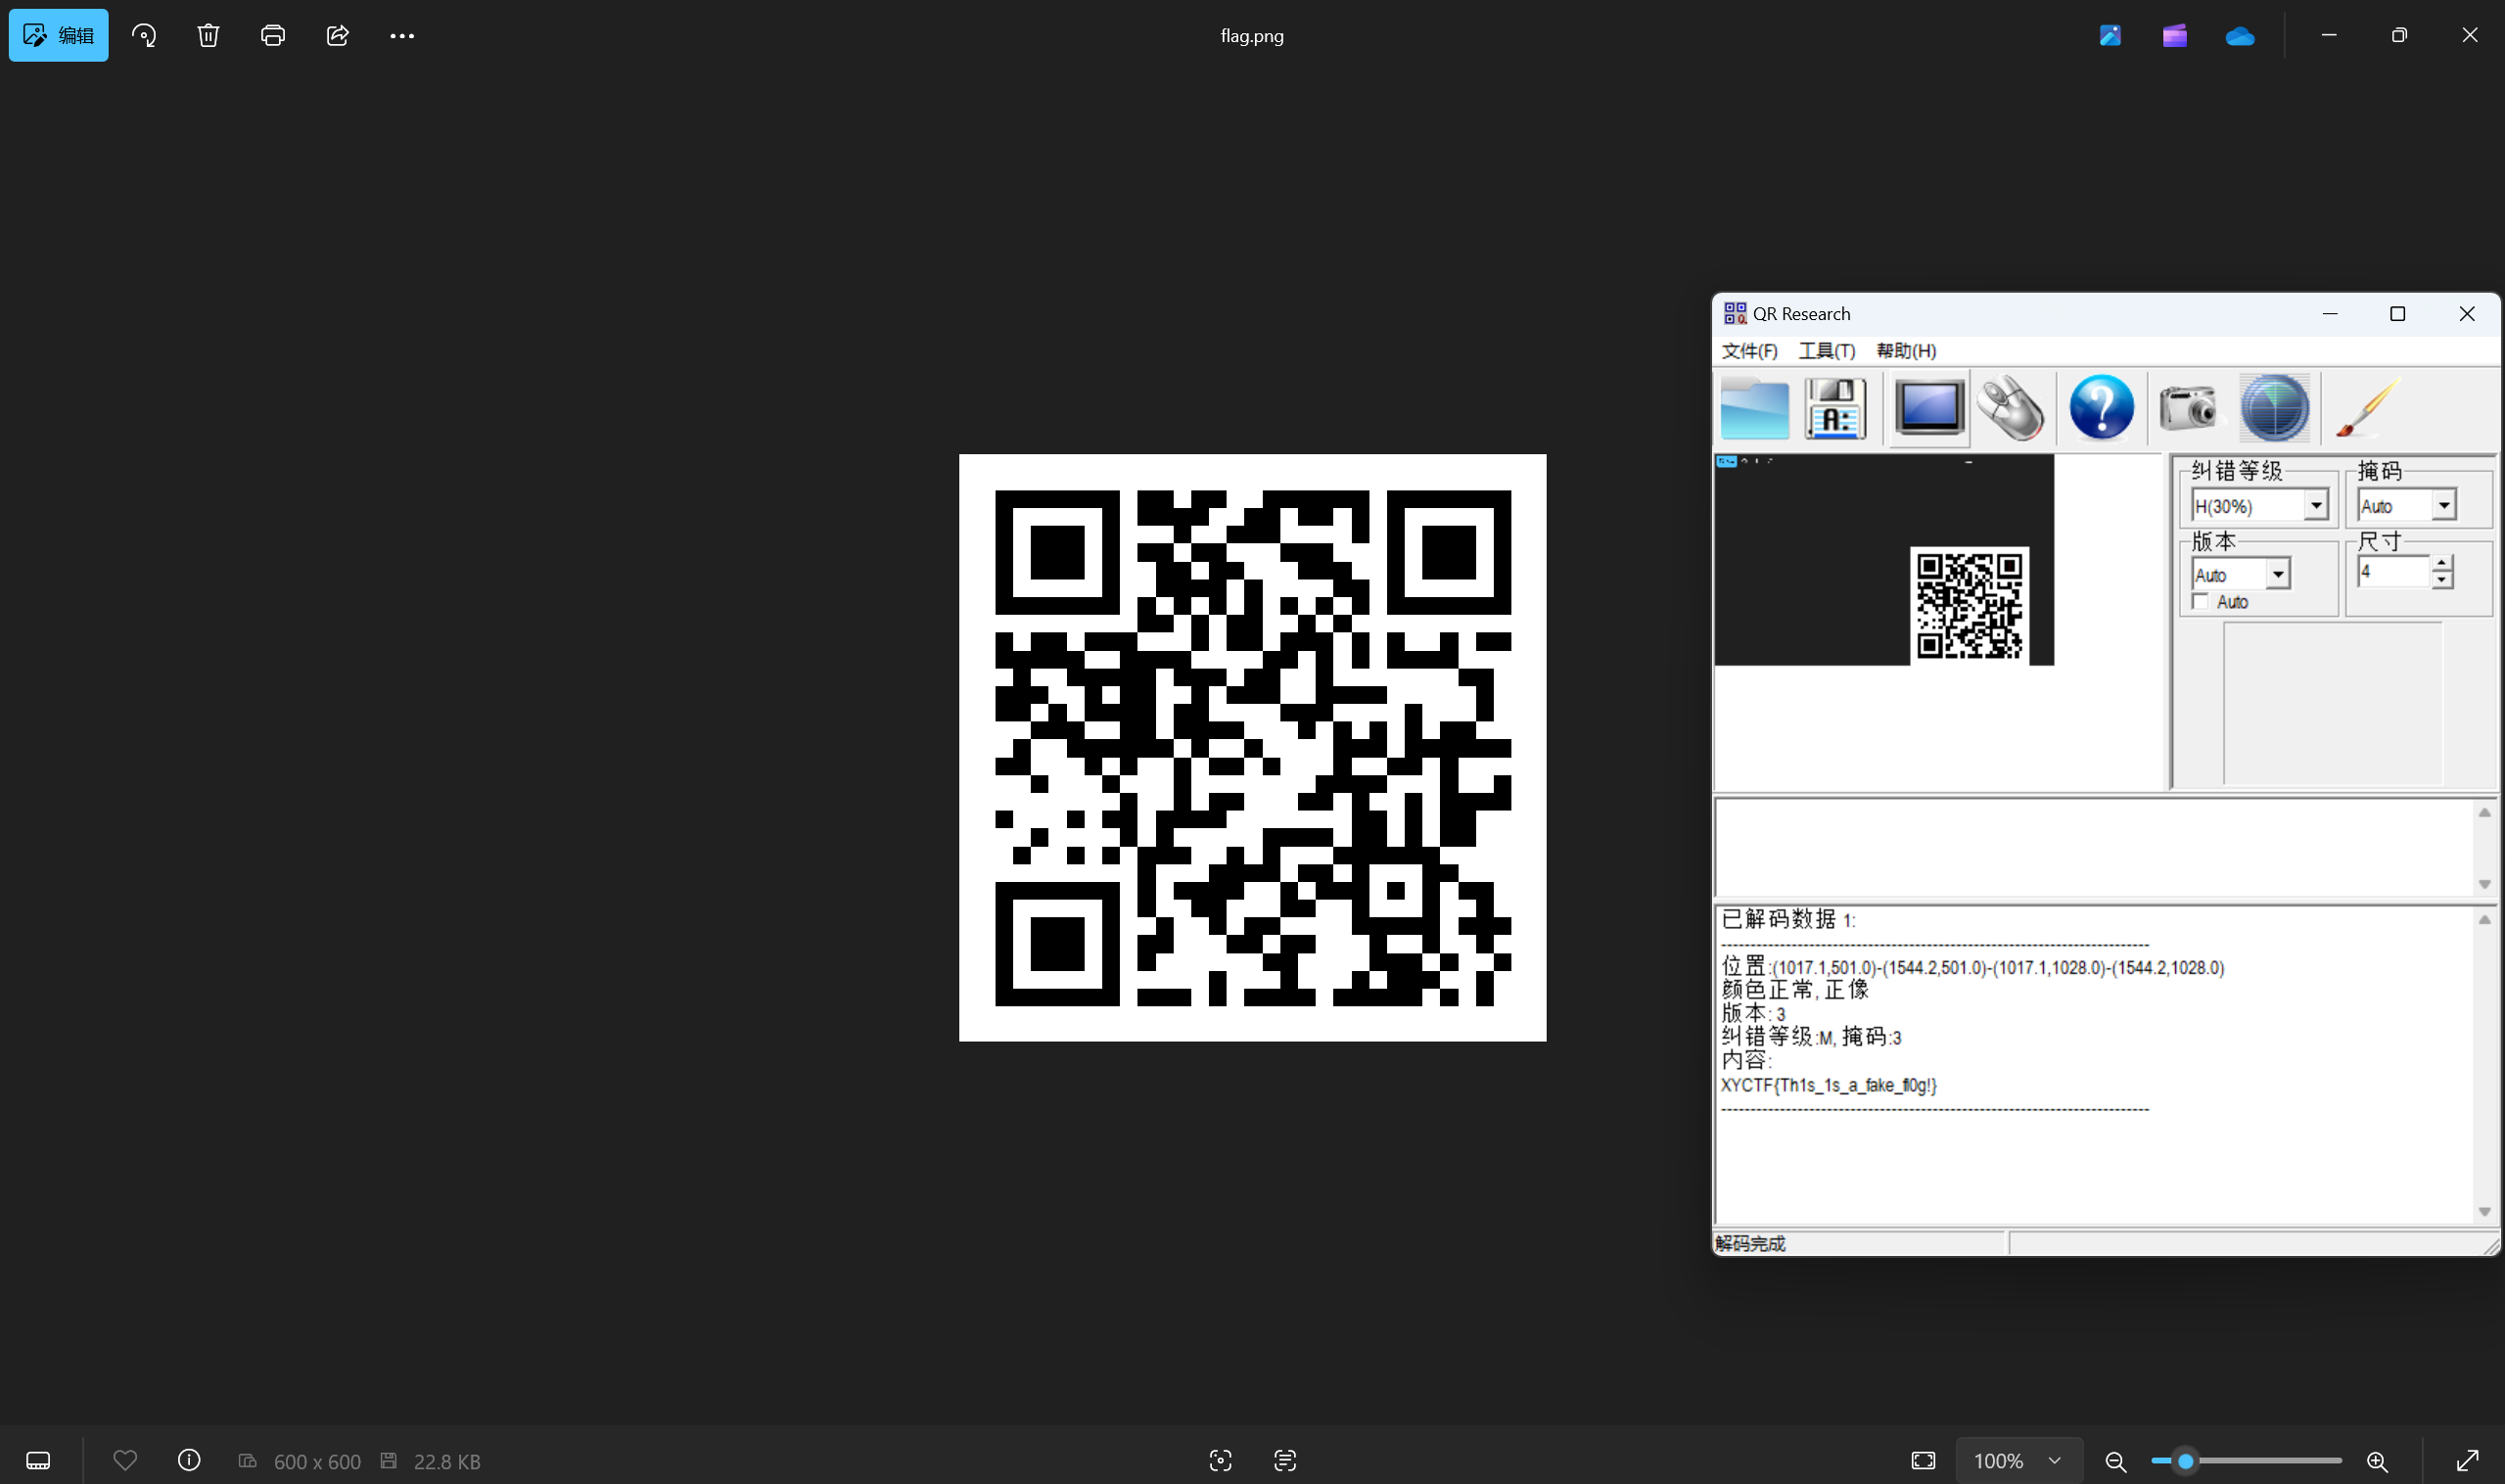Open the 工具(T) menu in QR Research

[1826, 351]
